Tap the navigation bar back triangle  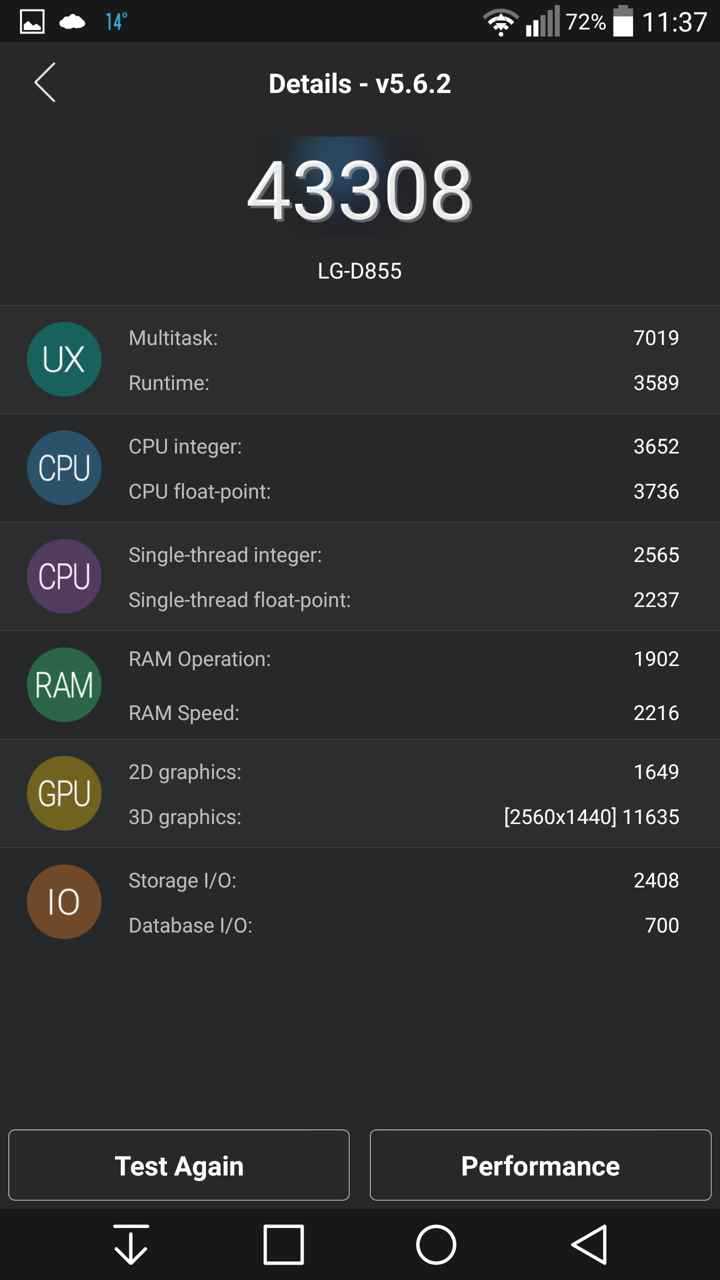(x=589, y=1245)
